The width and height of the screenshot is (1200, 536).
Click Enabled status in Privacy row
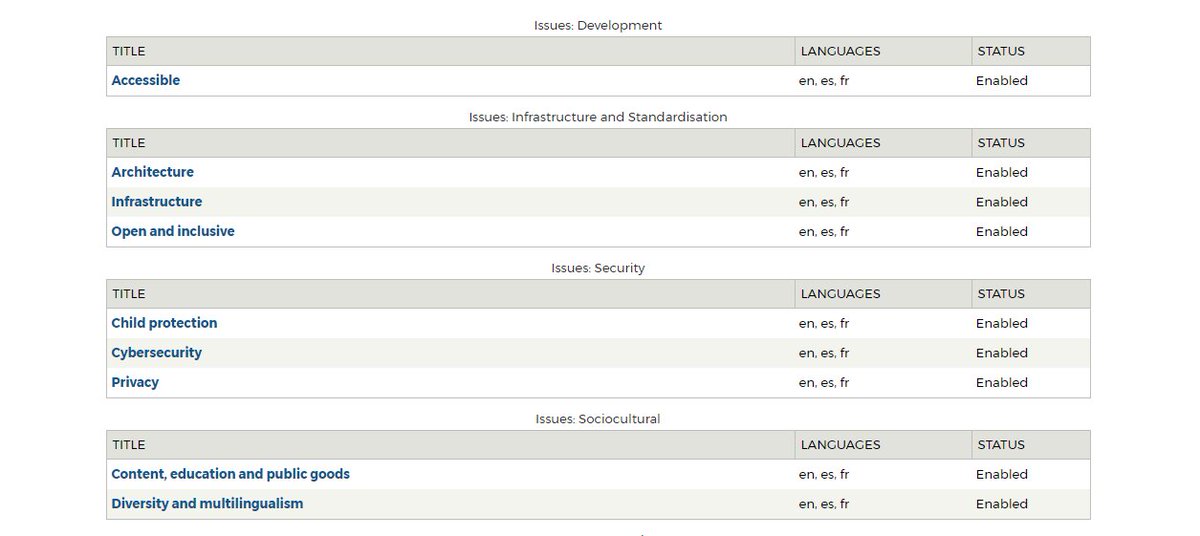tap(1002, 382)
